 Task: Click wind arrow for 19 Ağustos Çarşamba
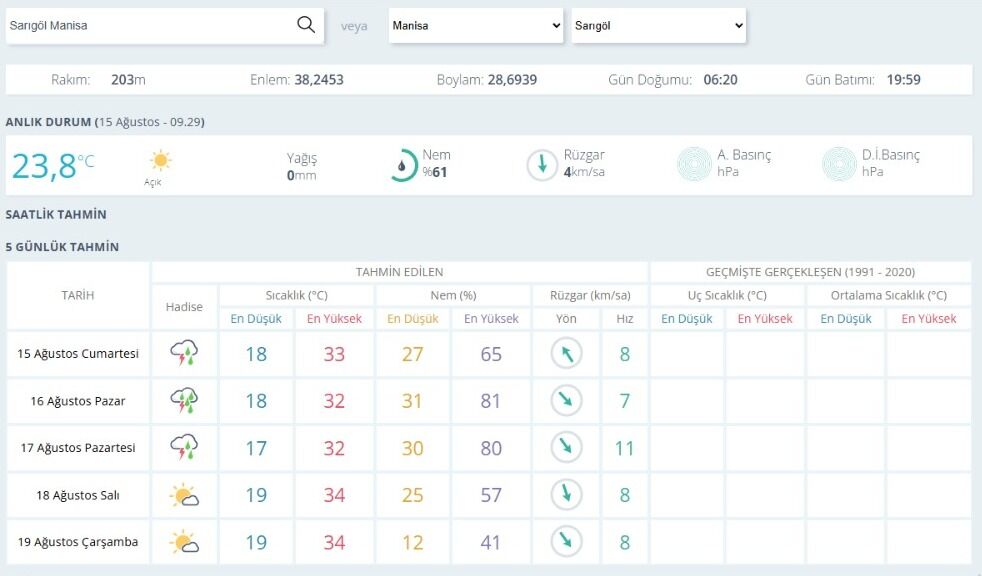pyautogui.click(x=566, y=542)
